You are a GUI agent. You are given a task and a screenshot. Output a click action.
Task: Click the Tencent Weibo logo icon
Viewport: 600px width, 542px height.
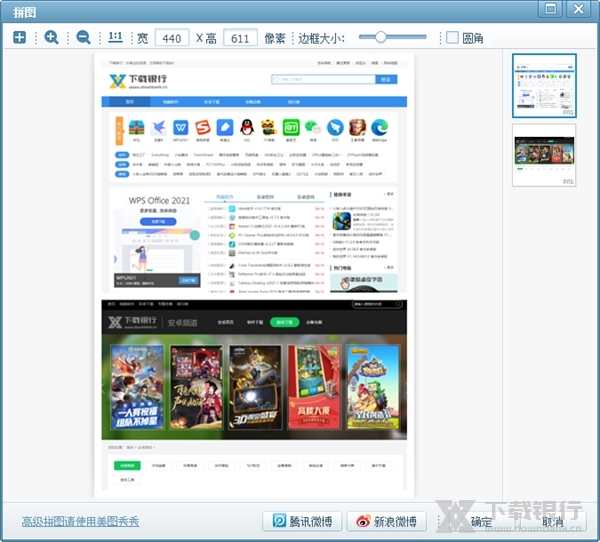279,521
